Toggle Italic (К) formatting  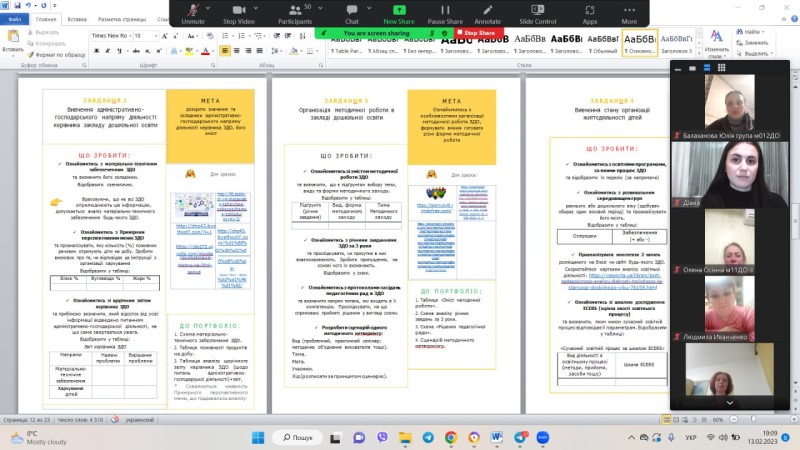pos(108,51)
